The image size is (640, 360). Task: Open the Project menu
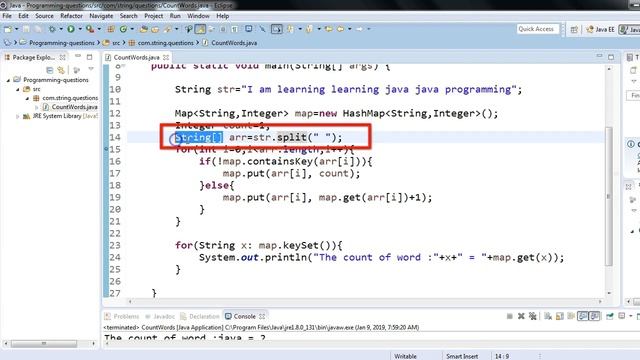click(153, 16)
